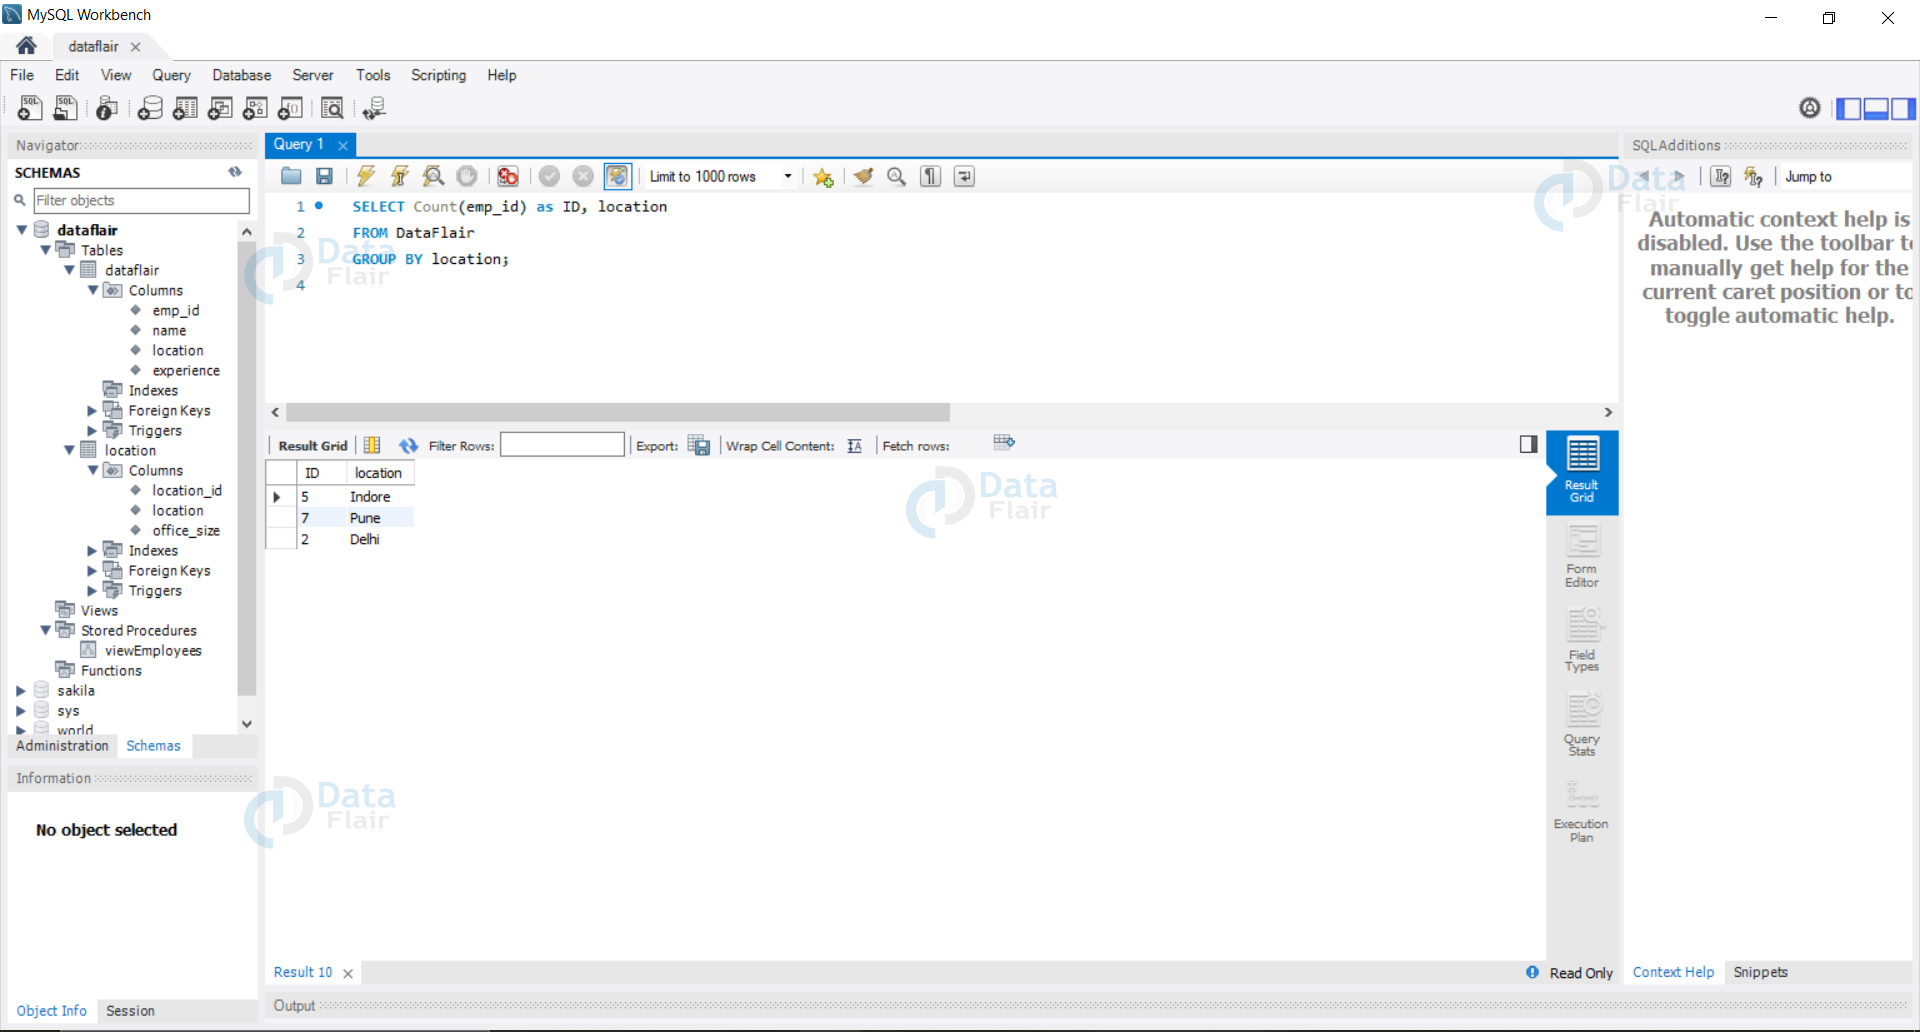The width and height of the screenshot is (1920, 1032).
Task: Select viewEmployees stored procedure
Action: point(152,650)
